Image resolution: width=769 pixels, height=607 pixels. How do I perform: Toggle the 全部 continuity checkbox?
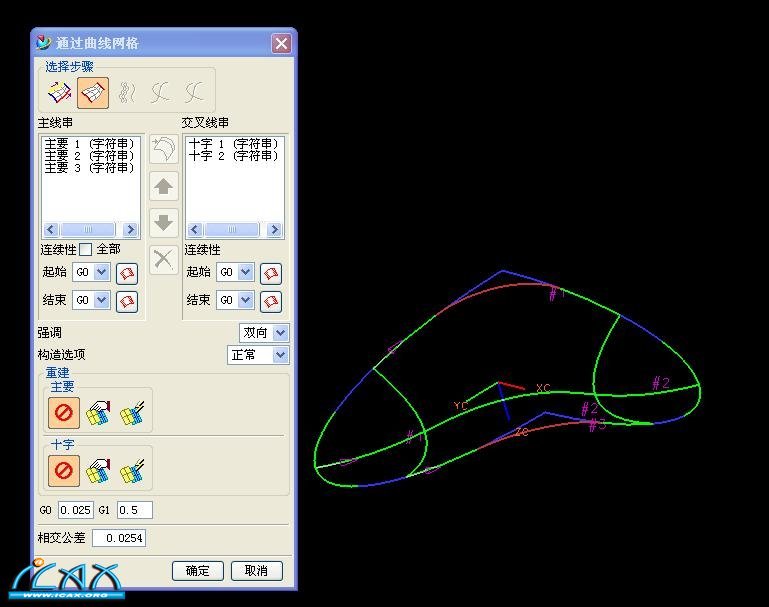(85, 250)
